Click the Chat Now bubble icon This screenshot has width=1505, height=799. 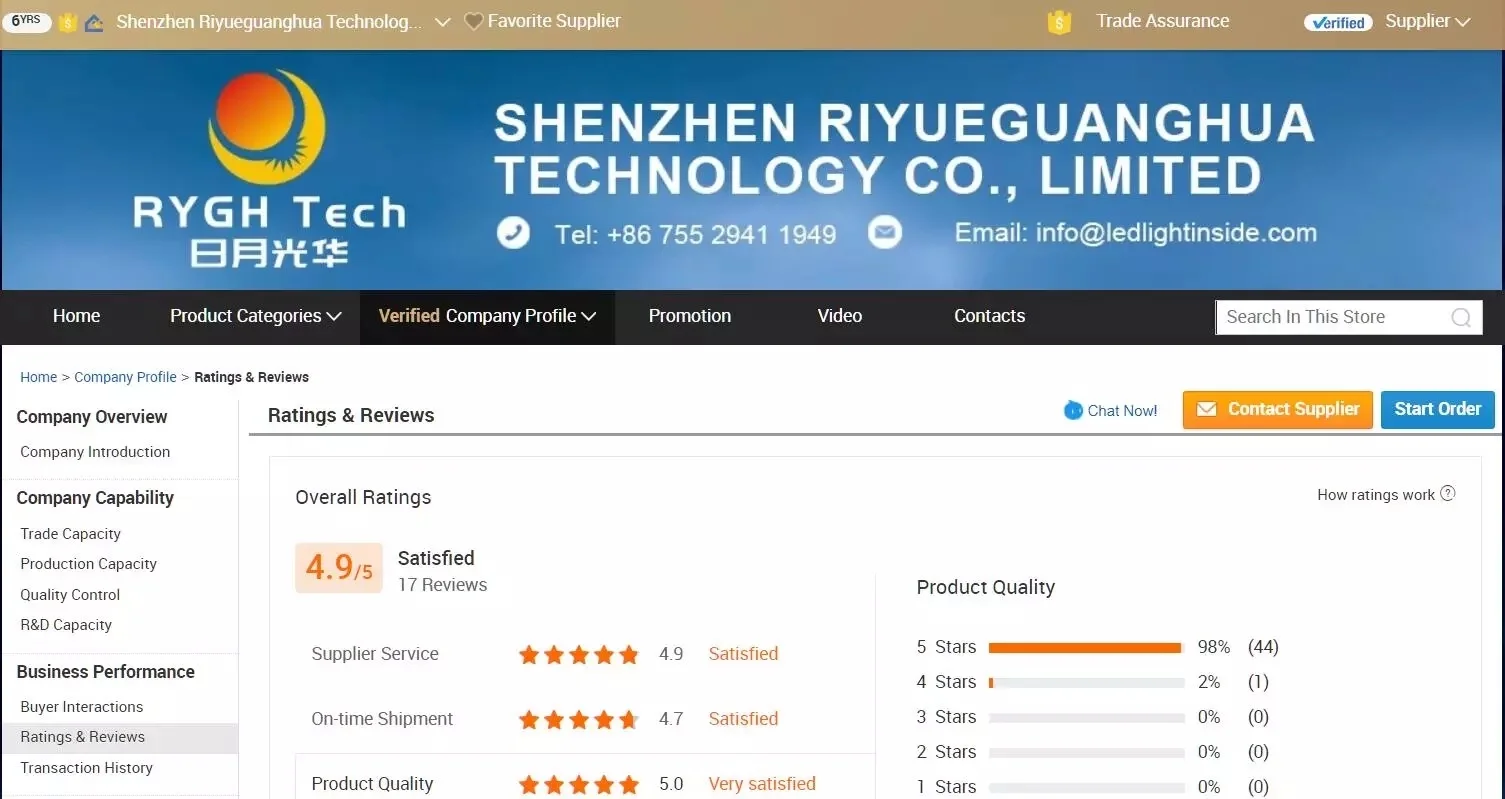point(1073,410)
